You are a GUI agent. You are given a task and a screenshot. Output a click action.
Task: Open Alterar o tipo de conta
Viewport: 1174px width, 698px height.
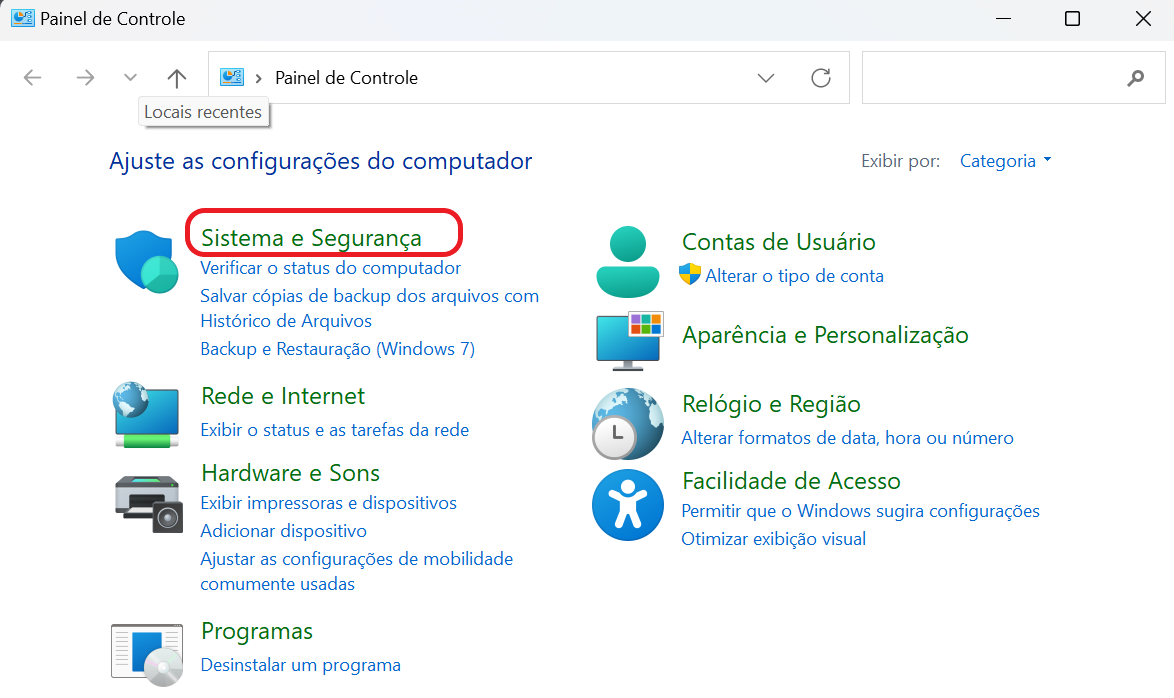[794, 276]
